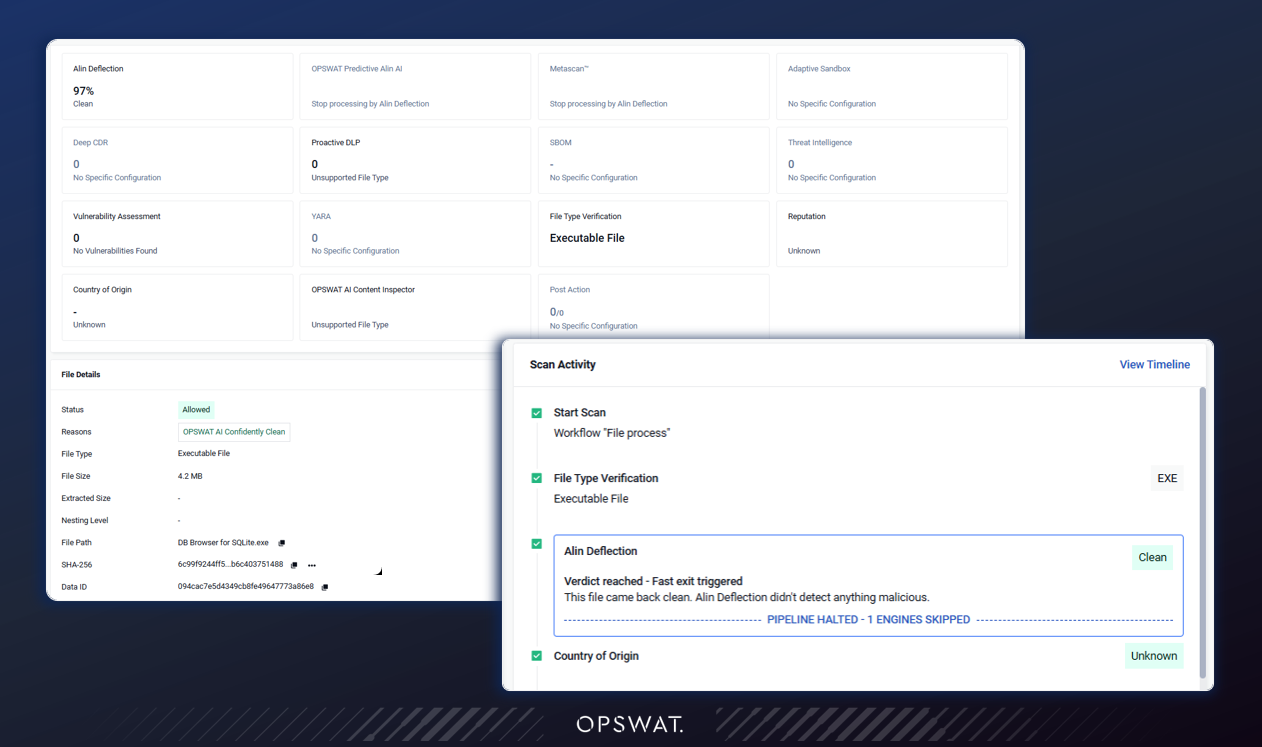1262x747 pixels.
Task: Click the Data ID value '094cac7e5d4349cb...'
Action: pyautogui.click(x=246, y=587)
